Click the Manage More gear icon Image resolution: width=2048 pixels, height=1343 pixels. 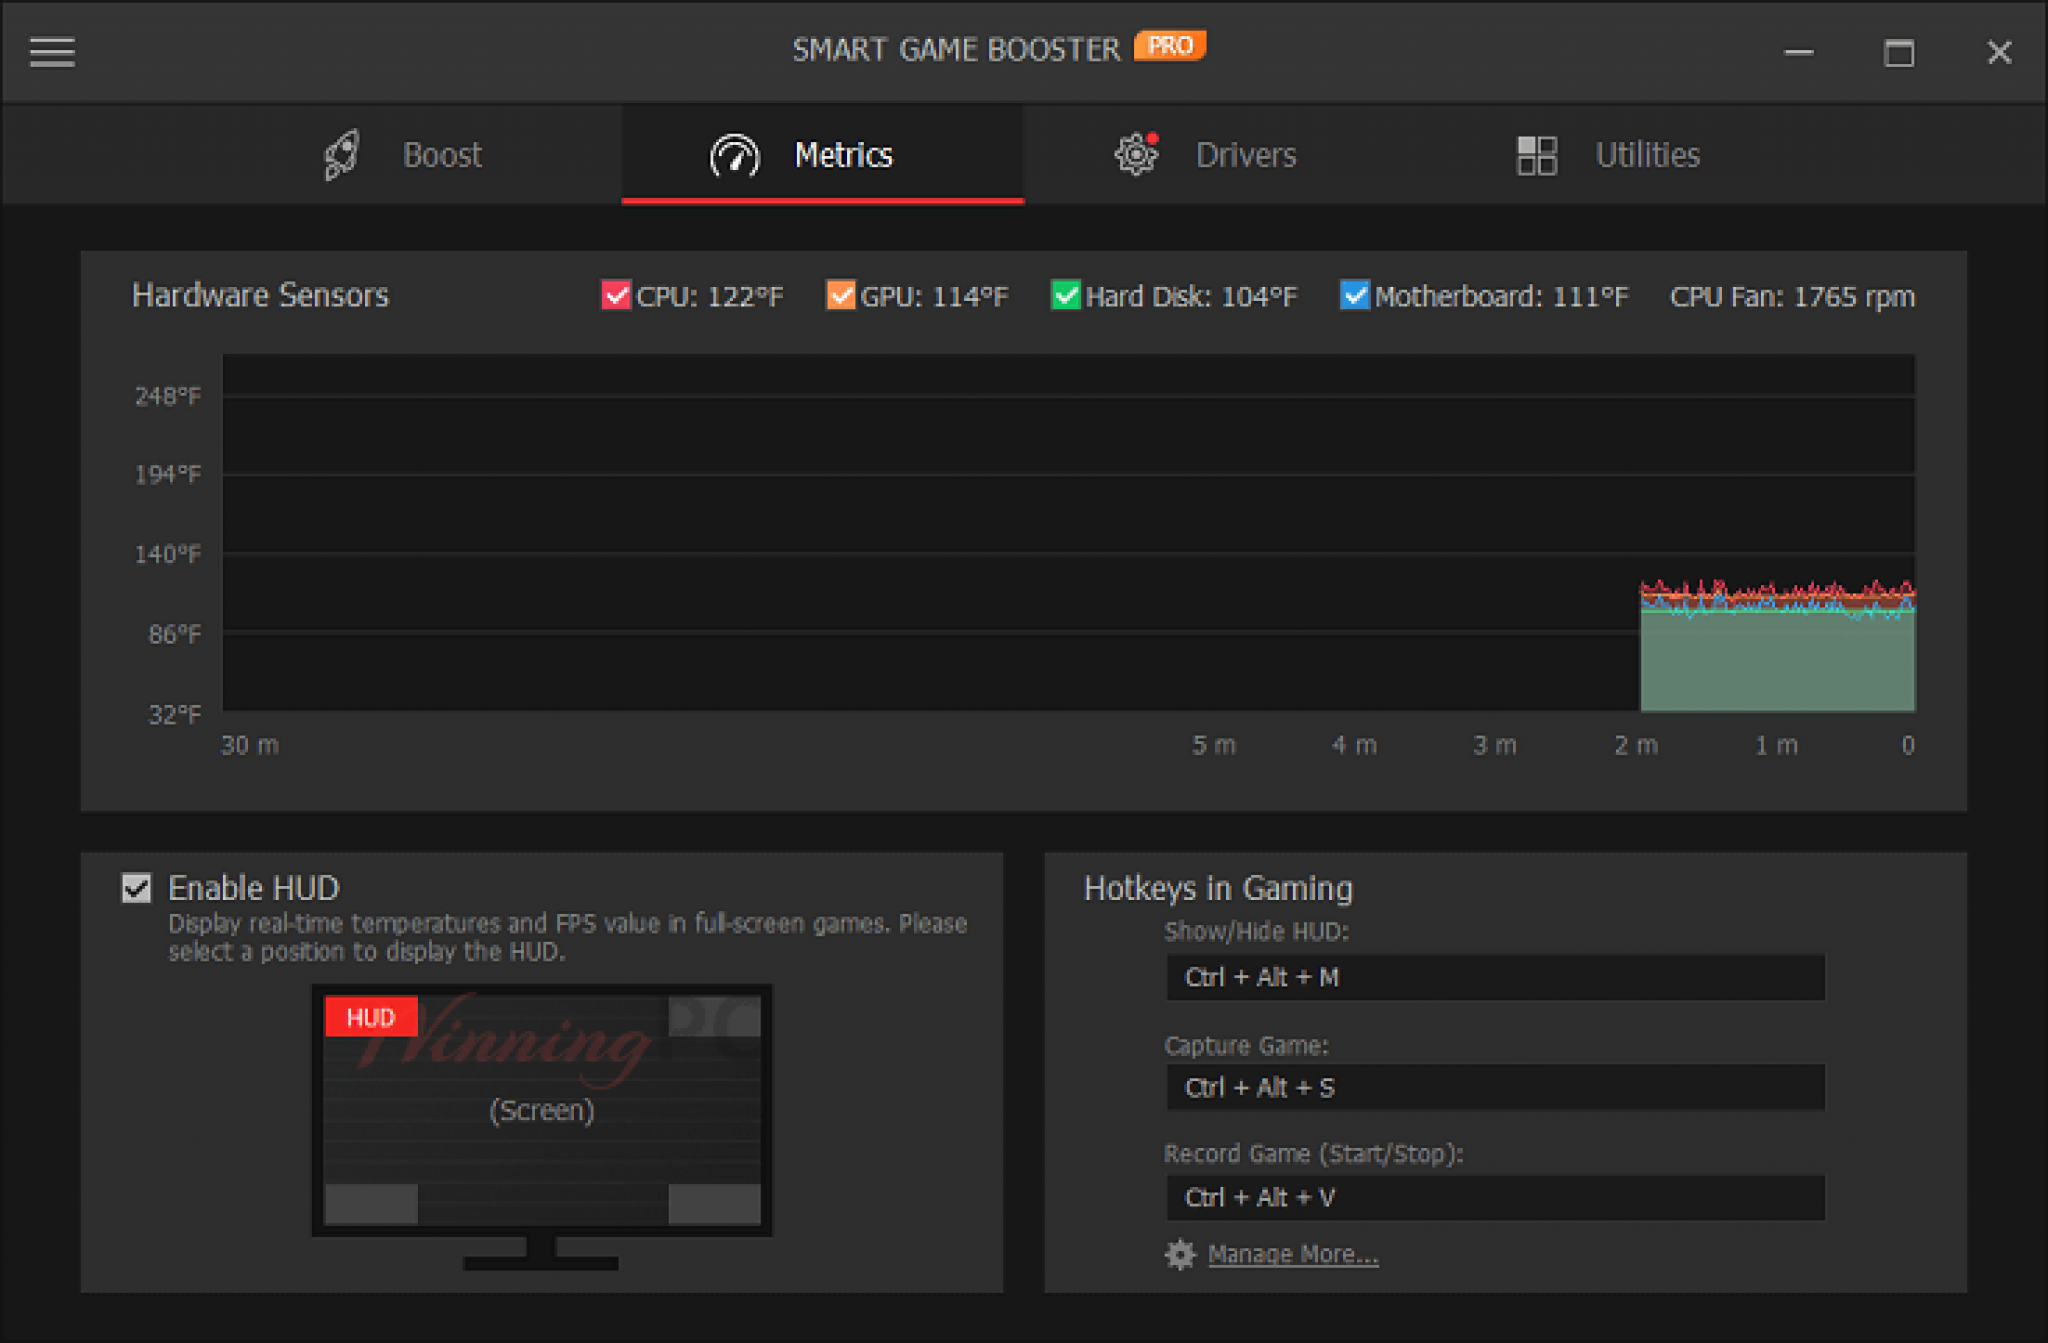pos(1180,1254)
